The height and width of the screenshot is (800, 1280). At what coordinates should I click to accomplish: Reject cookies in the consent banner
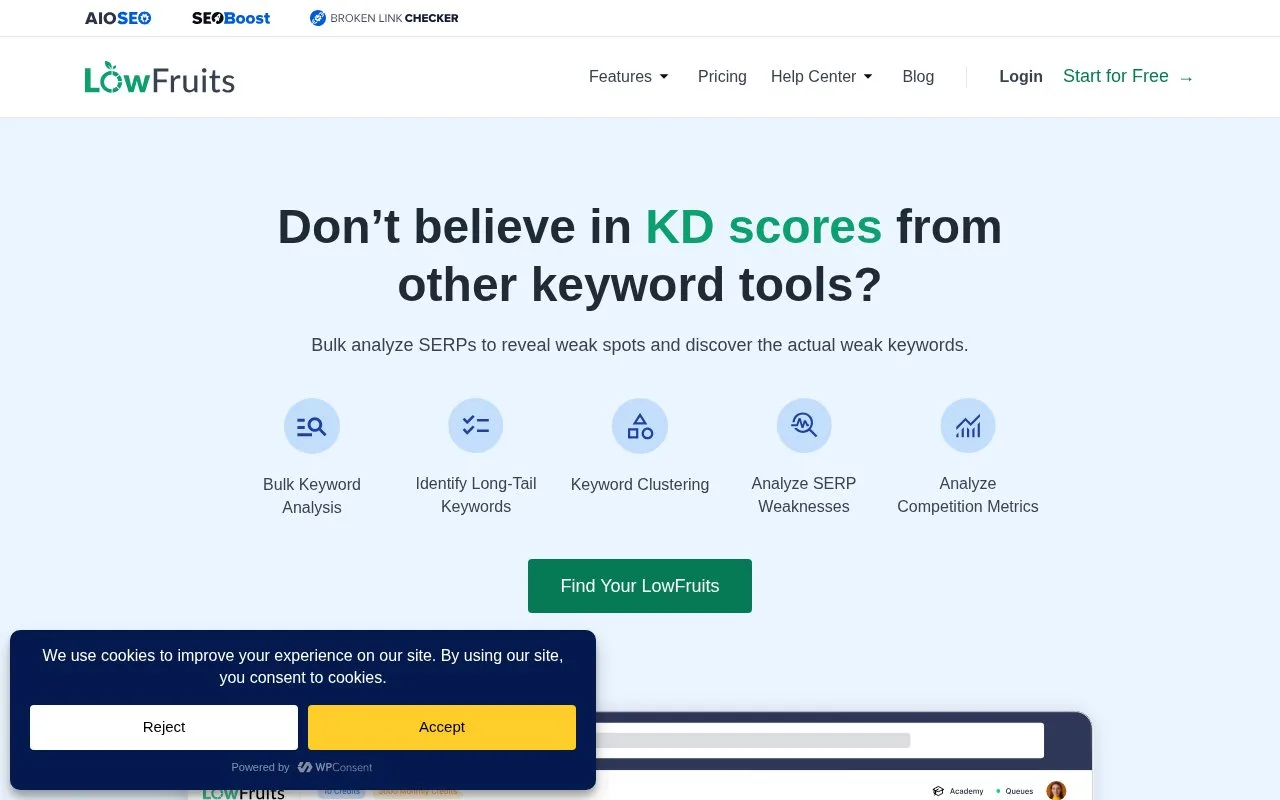pos(164,727)
